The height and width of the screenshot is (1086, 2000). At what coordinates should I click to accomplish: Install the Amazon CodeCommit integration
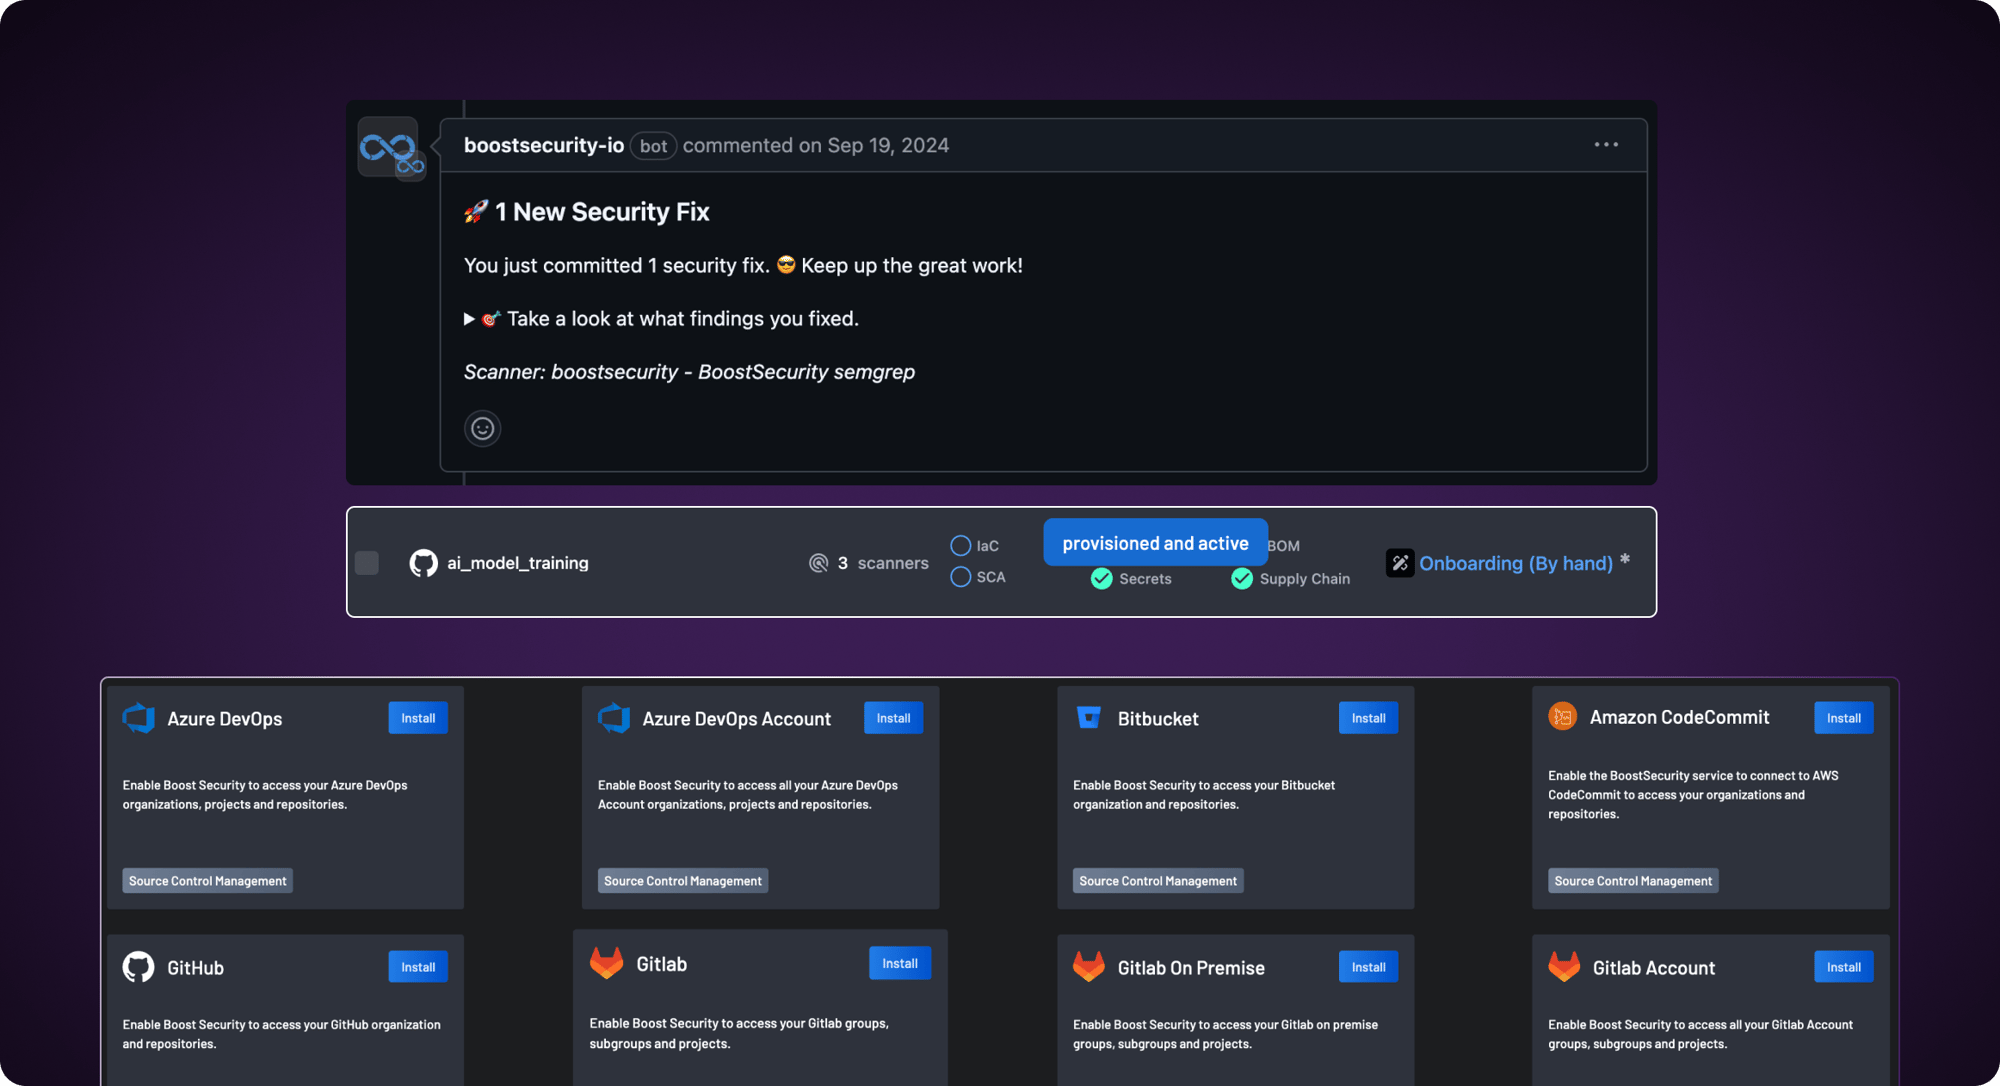tap(1844, 718)
